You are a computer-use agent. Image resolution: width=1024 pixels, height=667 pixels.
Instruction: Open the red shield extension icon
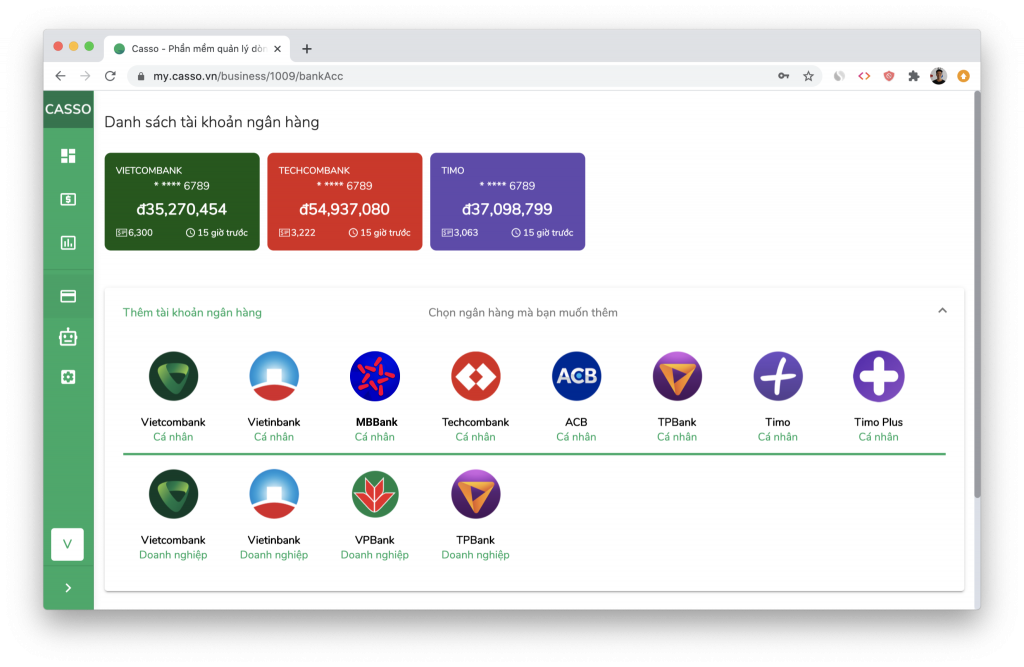(889, 76)
